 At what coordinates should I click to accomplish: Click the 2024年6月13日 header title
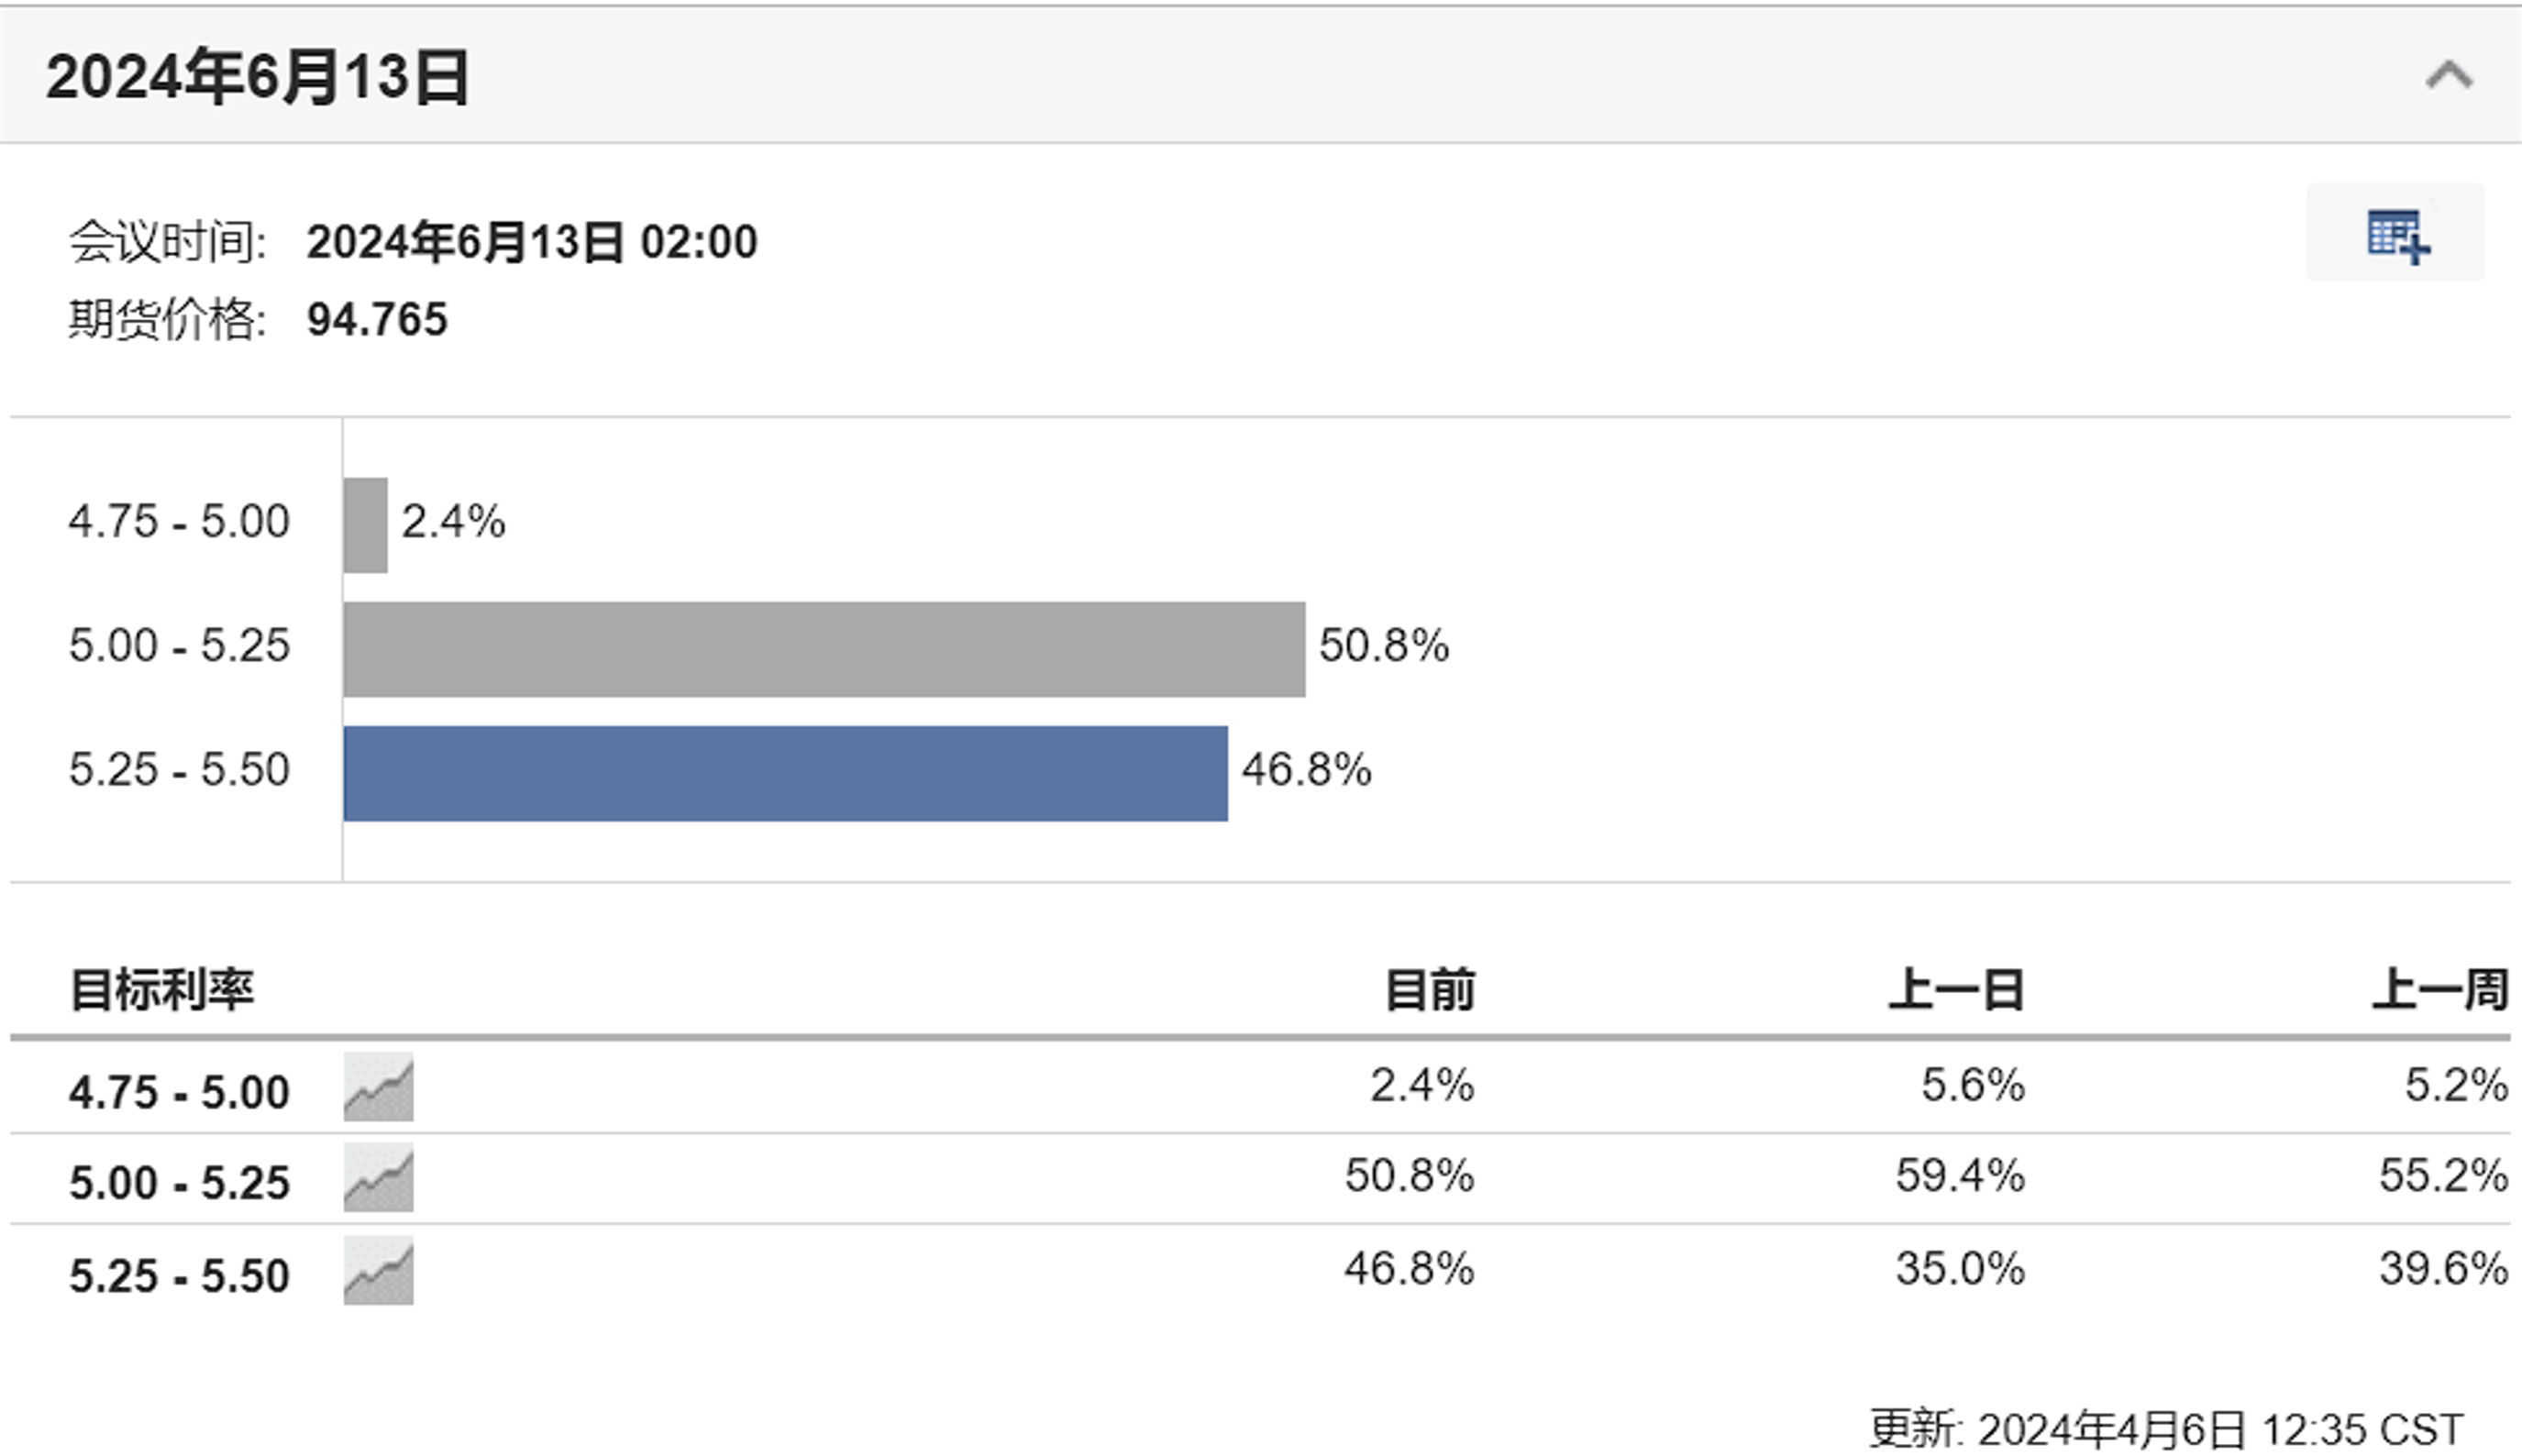258,77
